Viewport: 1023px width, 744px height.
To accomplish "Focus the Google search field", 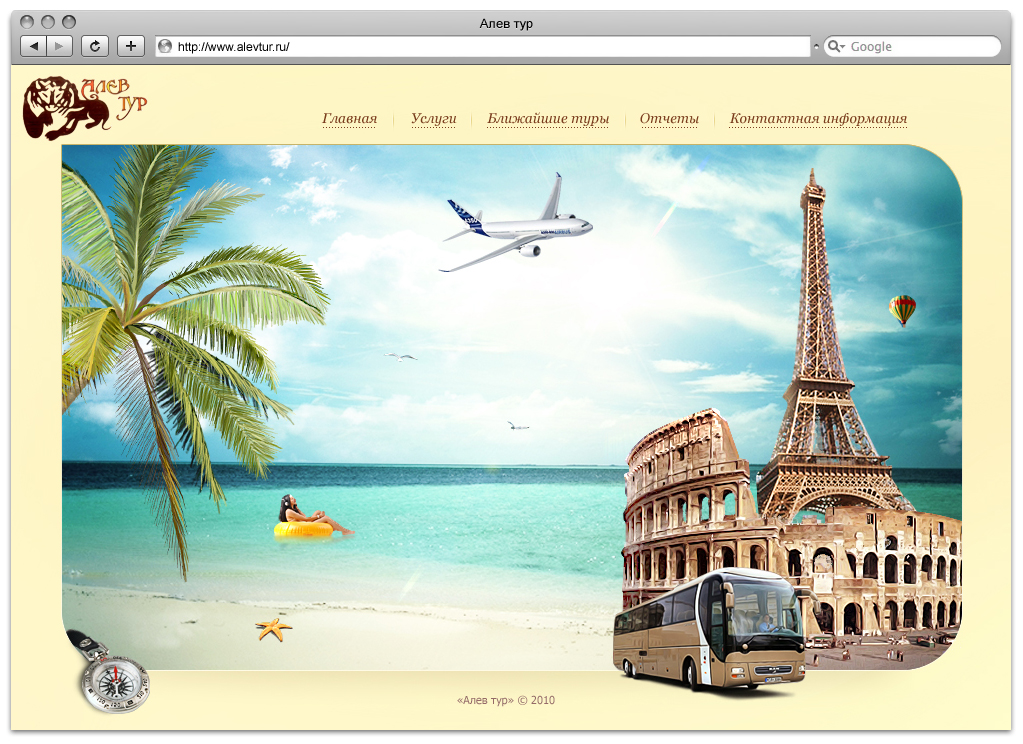I will click(x=912, y=46).
